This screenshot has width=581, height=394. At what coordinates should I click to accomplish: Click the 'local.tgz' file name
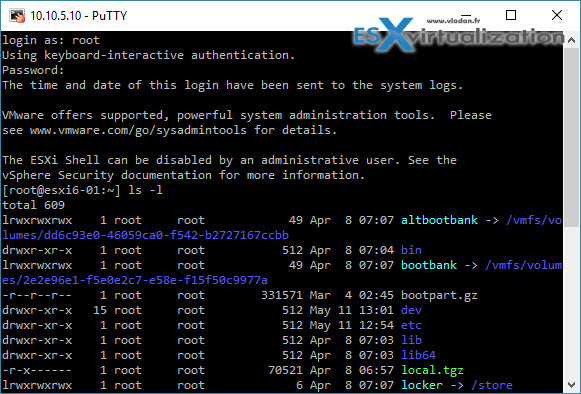pos(432,370)
